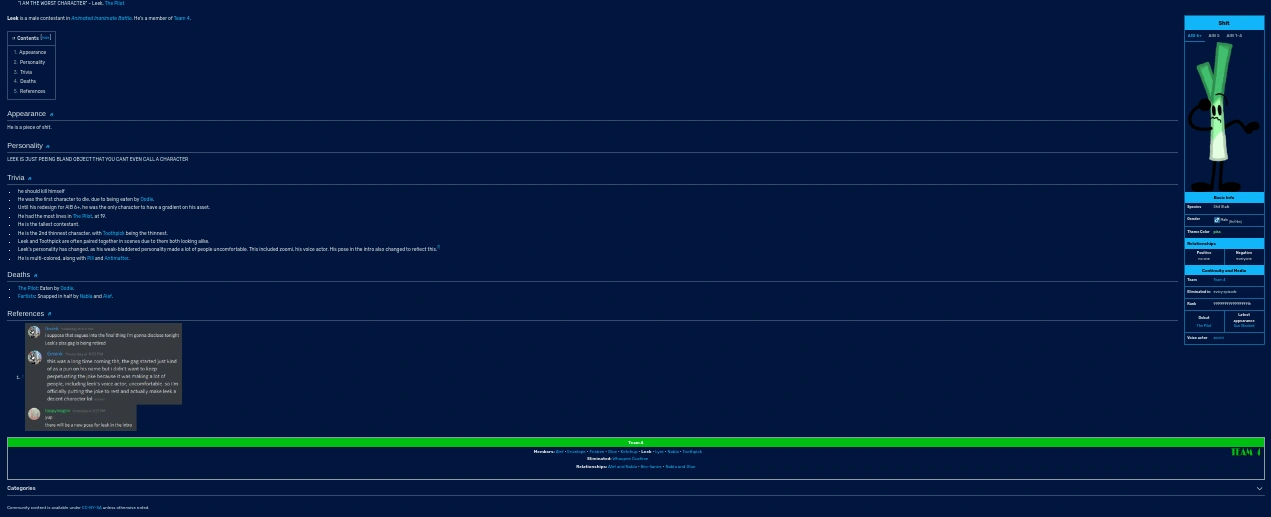Image resolution: width=1271 pixels, height=517 pixels.
Task: Click the Continuity and Media infobox header
Action: coord(1224,270)
